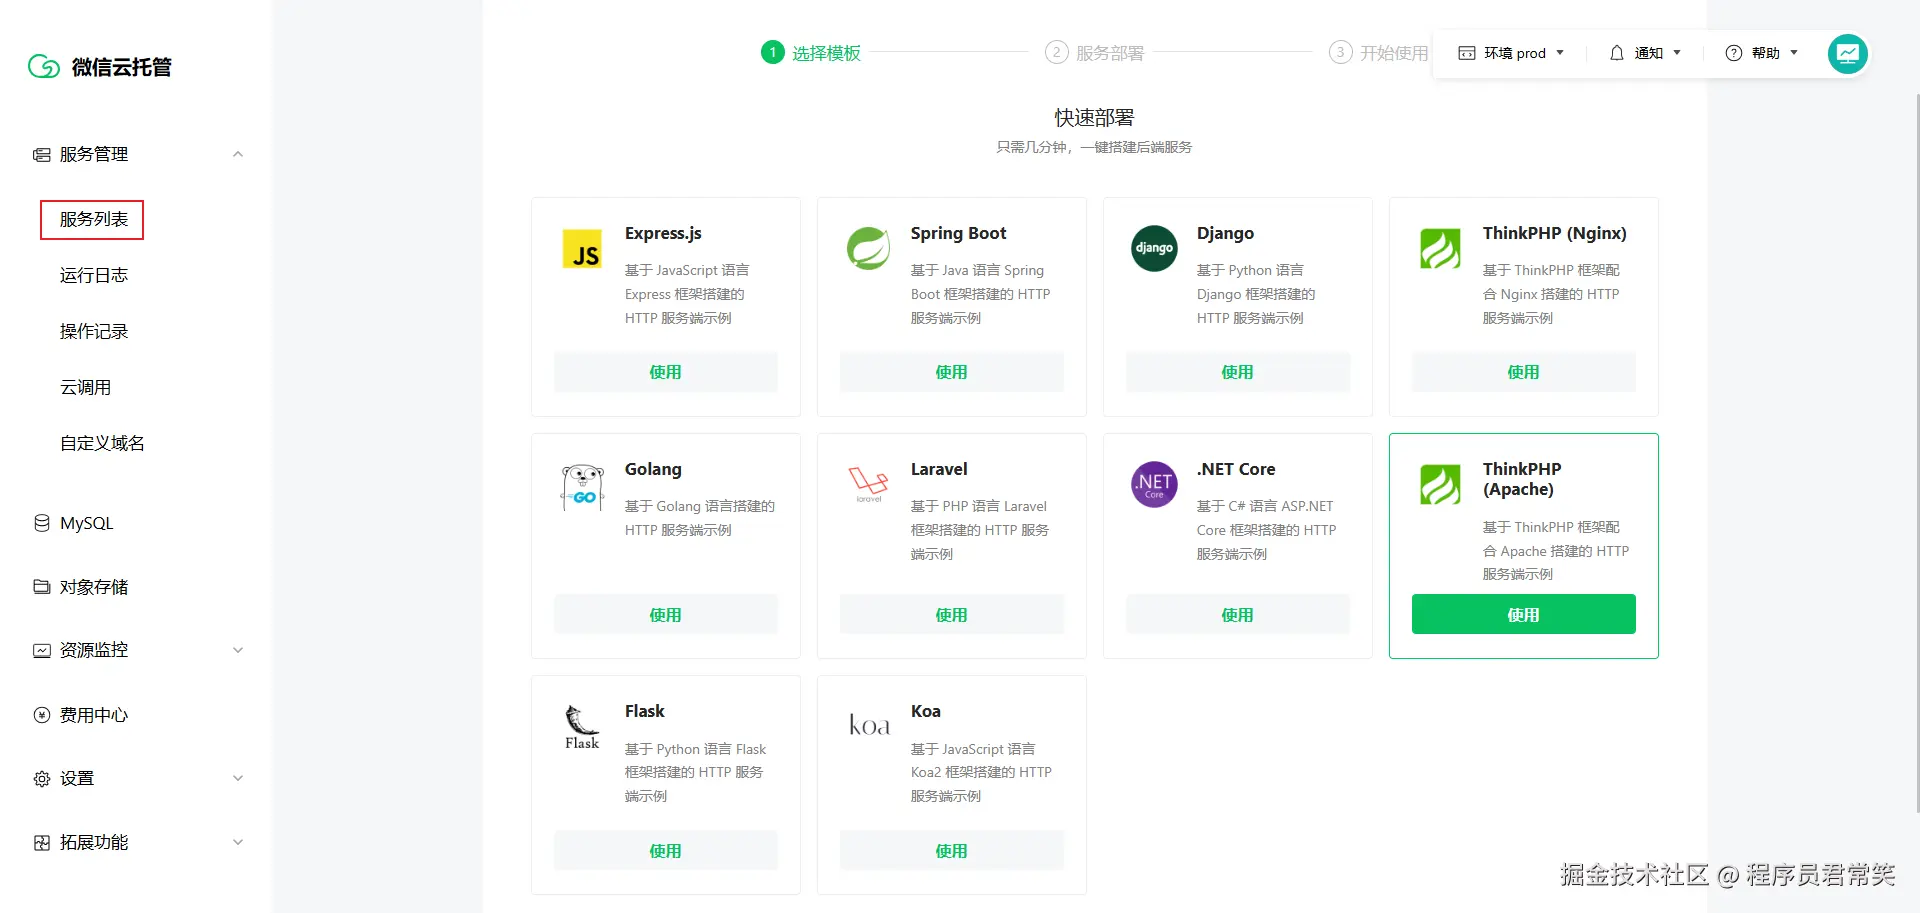The width and height of the screenshot is (1920, 913).
Task: Select 服务列表 in the sidebar
Action: (x=93, y=220)
